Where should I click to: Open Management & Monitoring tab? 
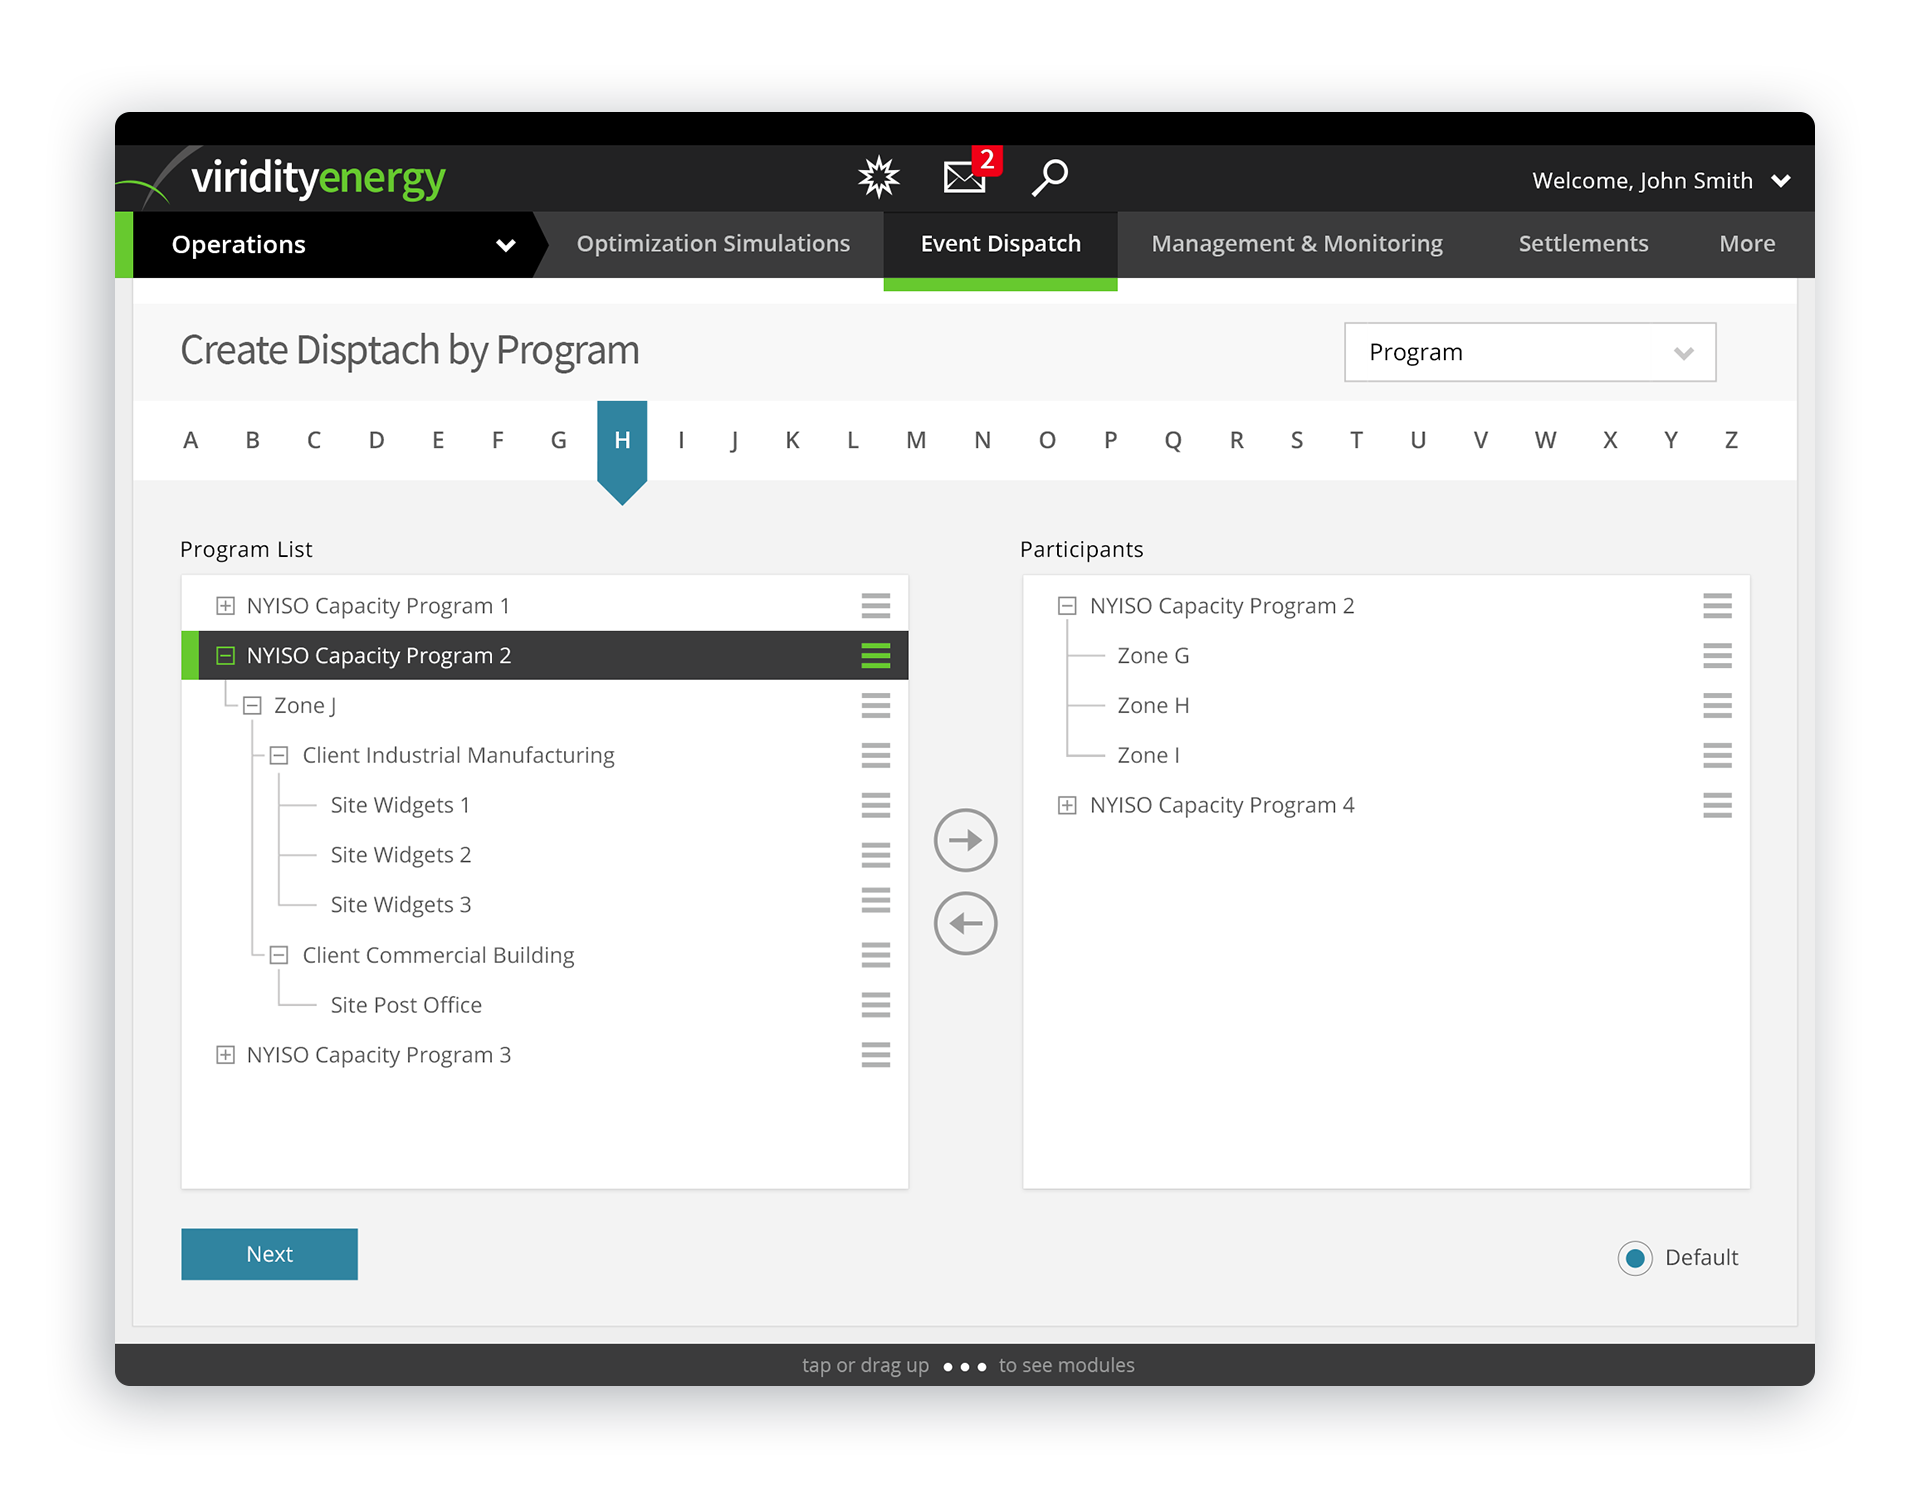coord(1297,244)
